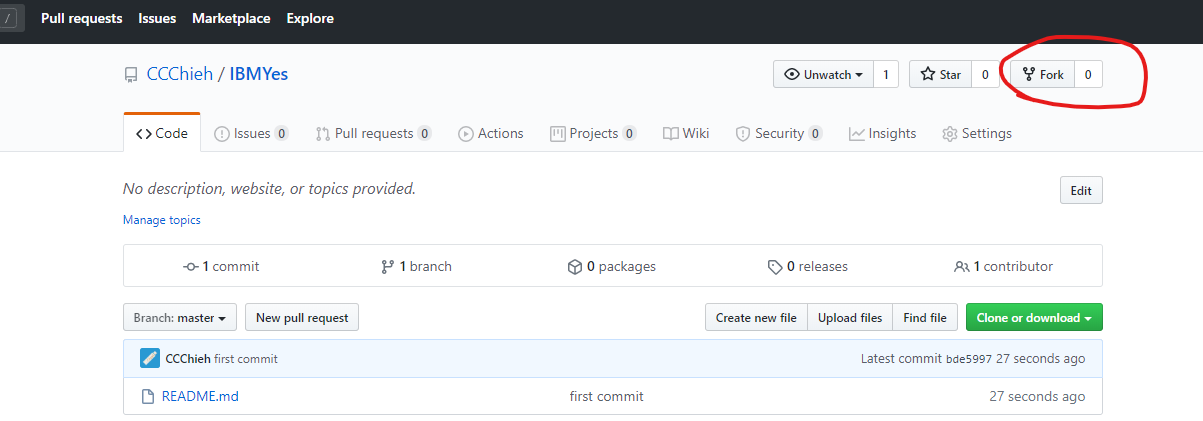The width and height of the screenshot is (1203, 421).
Task: Switch to the Code tab
Action: tap(162, 133)
